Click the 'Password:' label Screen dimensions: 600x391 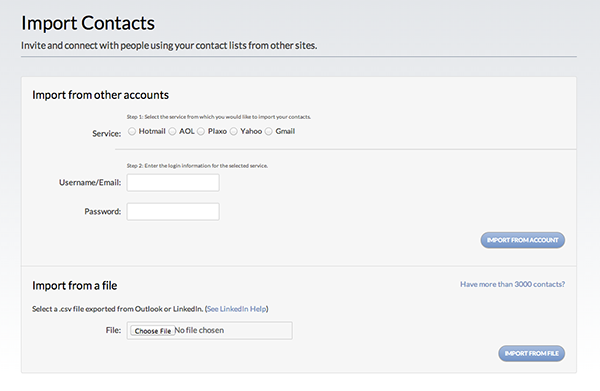point(103,212)
